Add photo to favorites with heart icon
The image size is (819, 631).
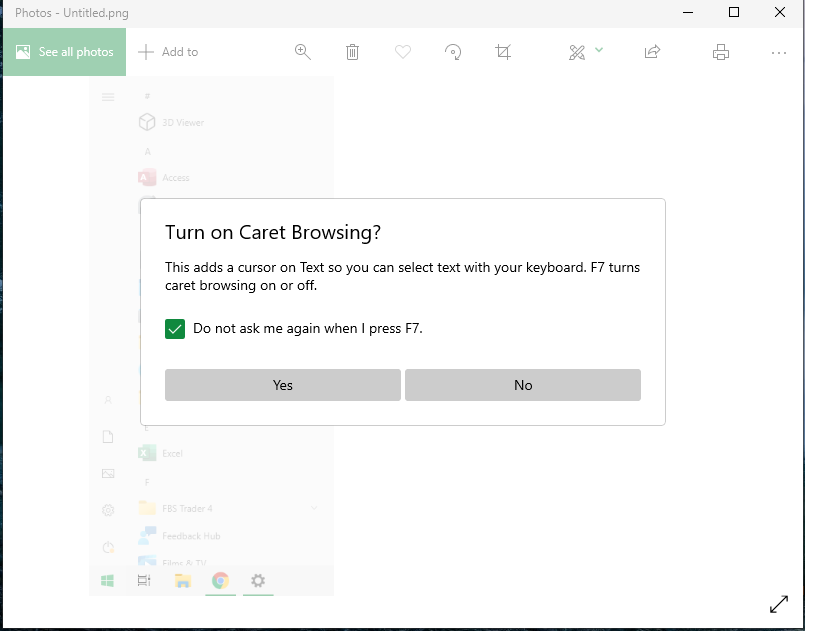point(402,52)
